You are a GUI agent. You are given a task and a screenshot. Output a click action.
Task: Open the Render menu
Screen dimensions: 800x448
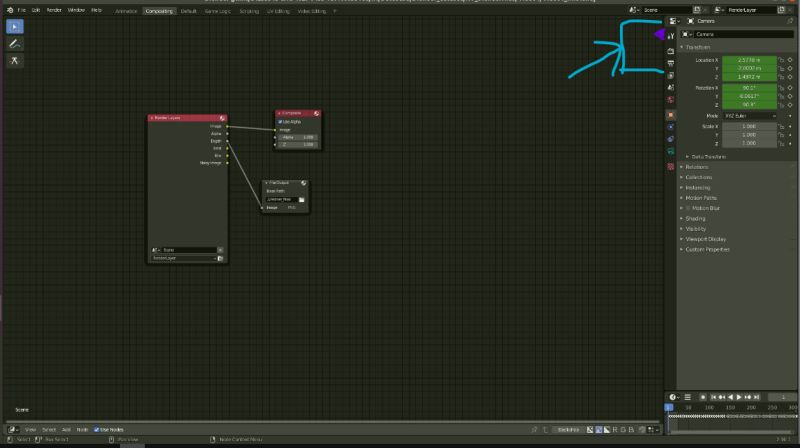(54, 10)
